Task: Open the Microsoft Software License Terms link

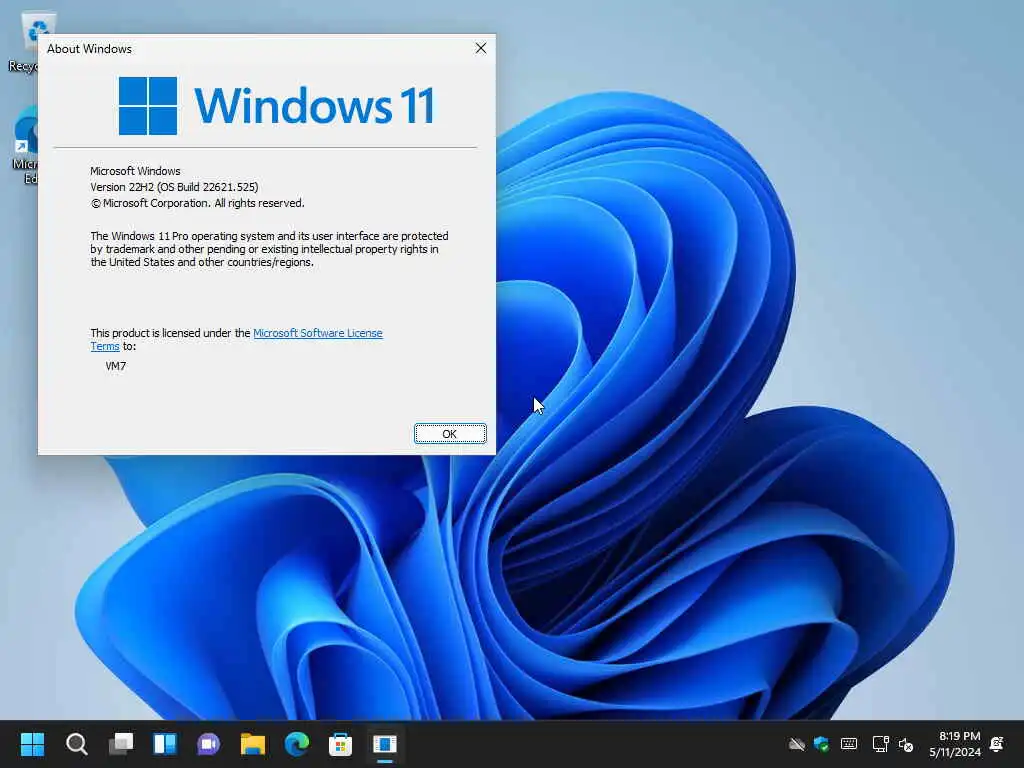Action: point(317,333)
